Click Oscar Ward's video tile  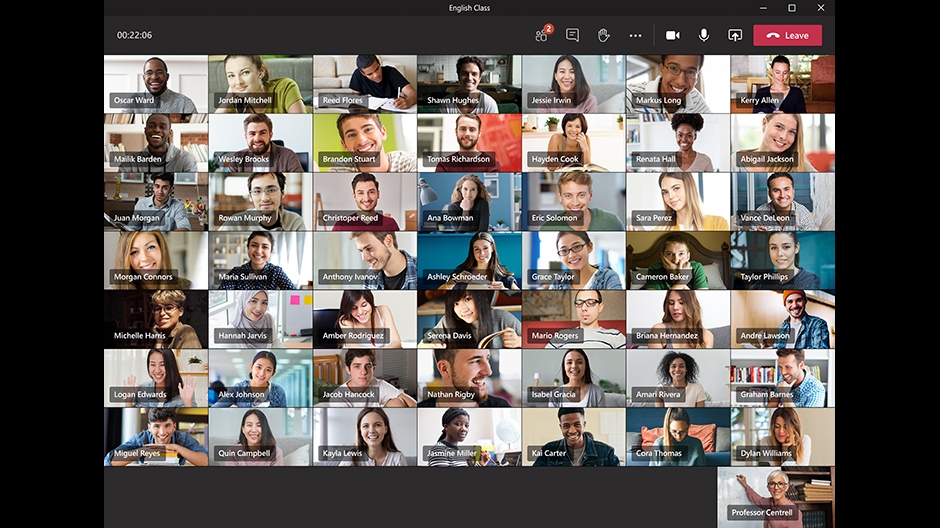tap(155, 84)
